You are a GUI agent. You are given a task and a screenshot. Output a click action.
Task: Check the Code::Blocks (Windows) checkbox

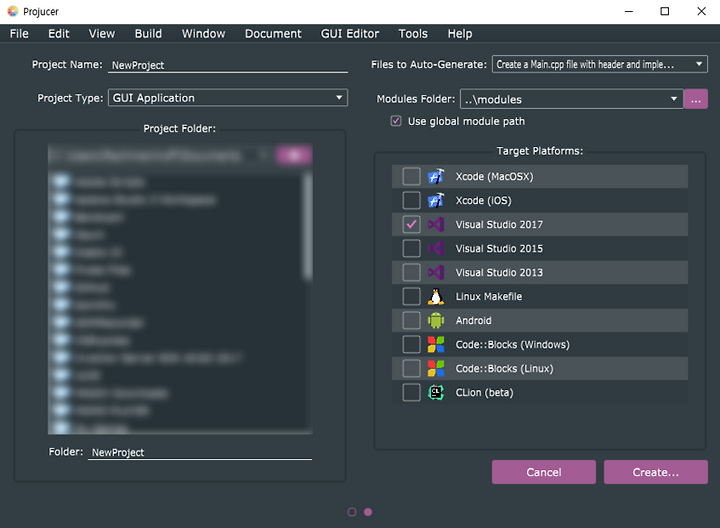pos(411,344)
